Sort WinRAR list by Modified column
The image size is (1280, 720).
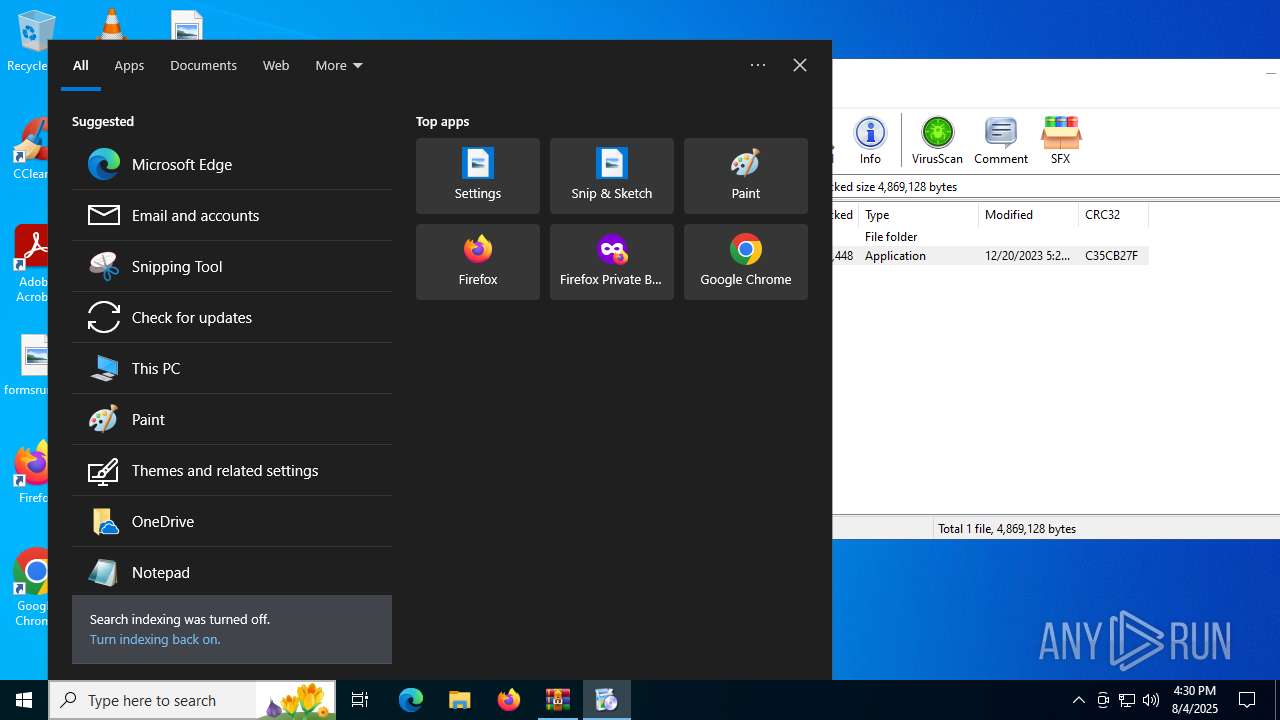click(x=1028, y=215)
